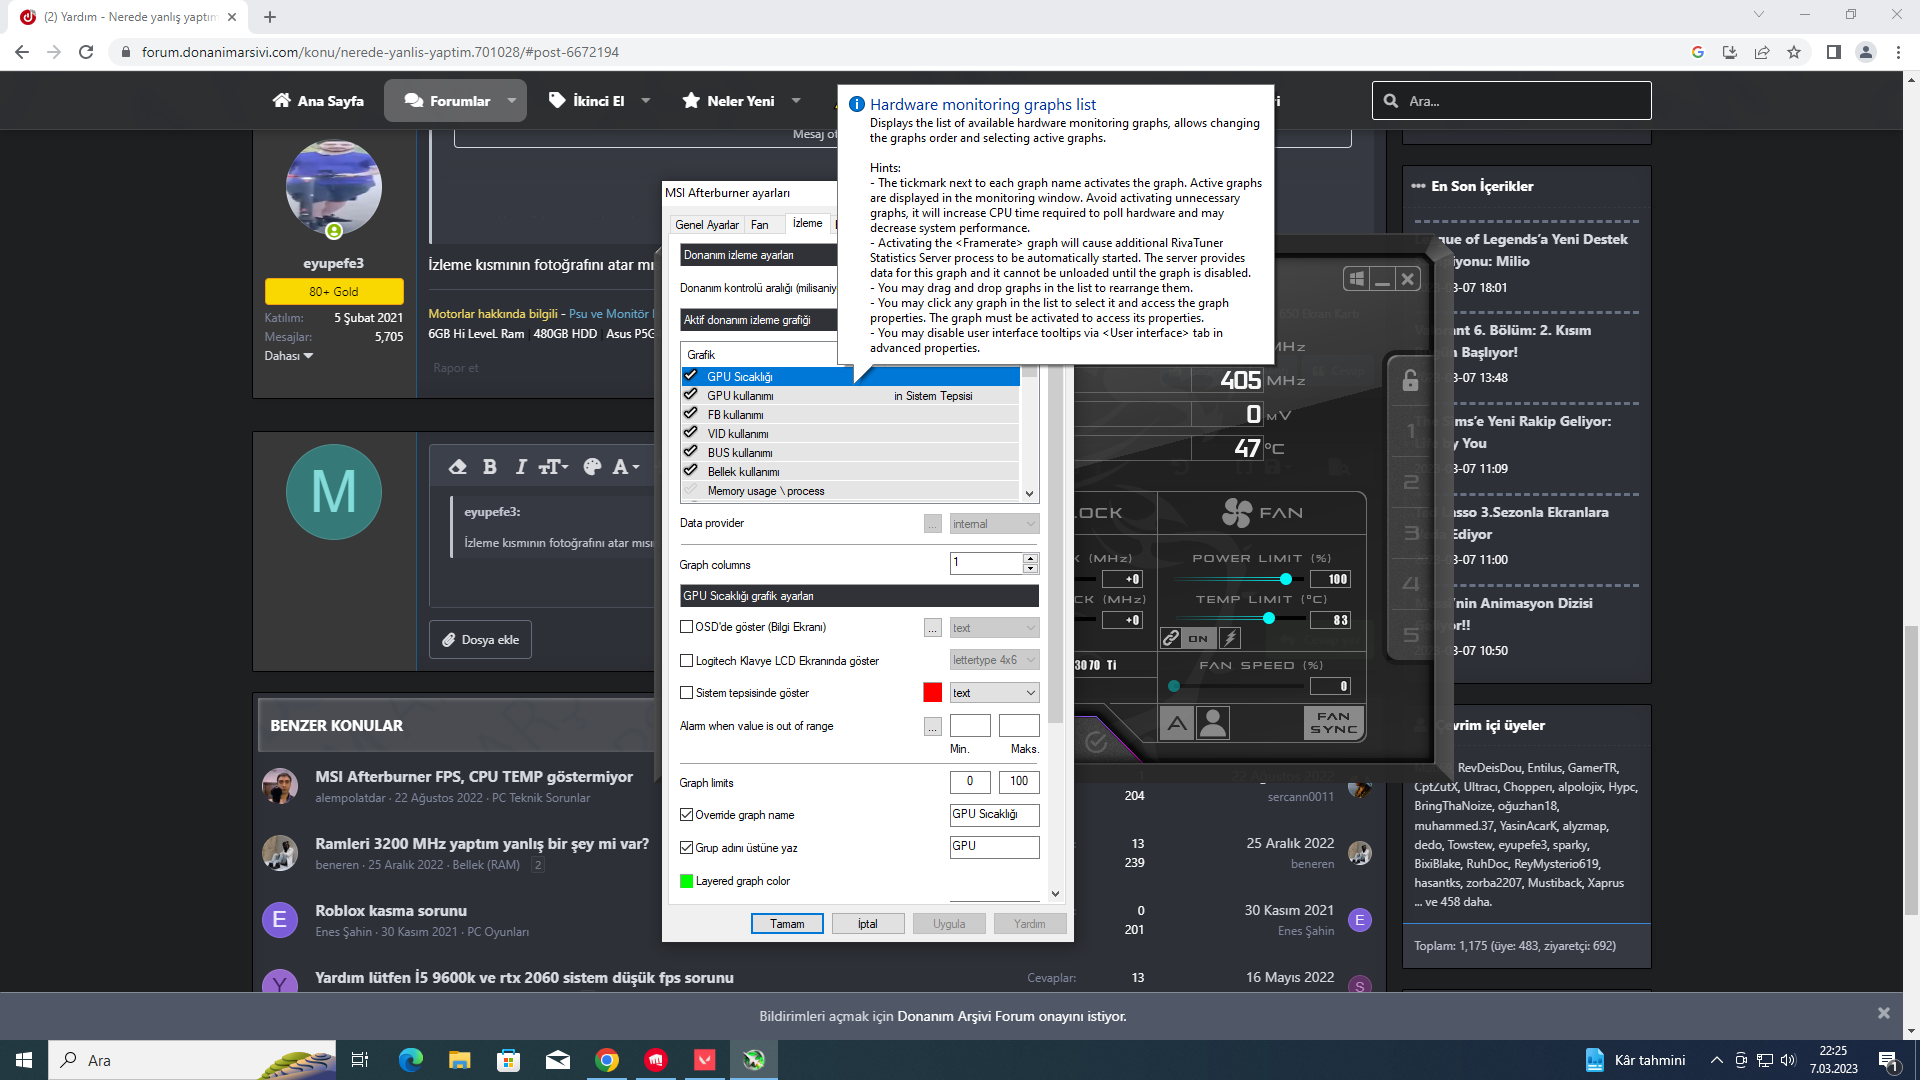Click the Override graph name text field
The height and width of the screenshot is (1080, 1920).
point(994,815)
